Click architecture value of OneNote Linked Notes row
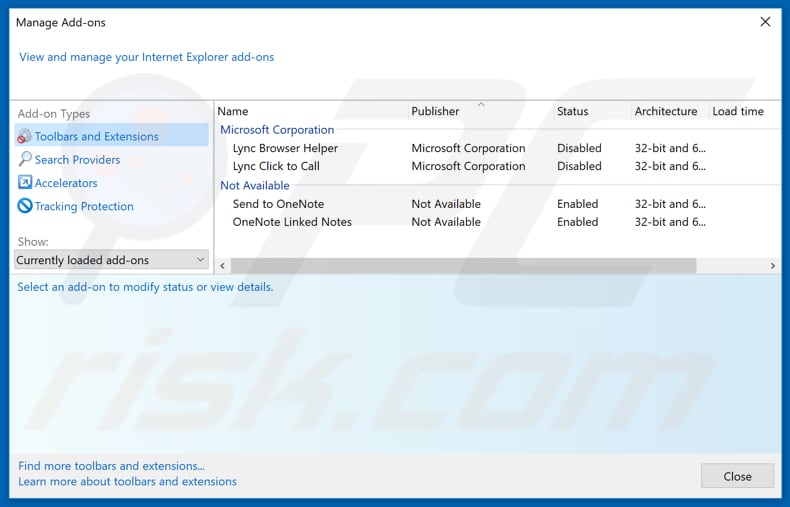790x507 pixels. pyautogui.click(x=670, y=222)
